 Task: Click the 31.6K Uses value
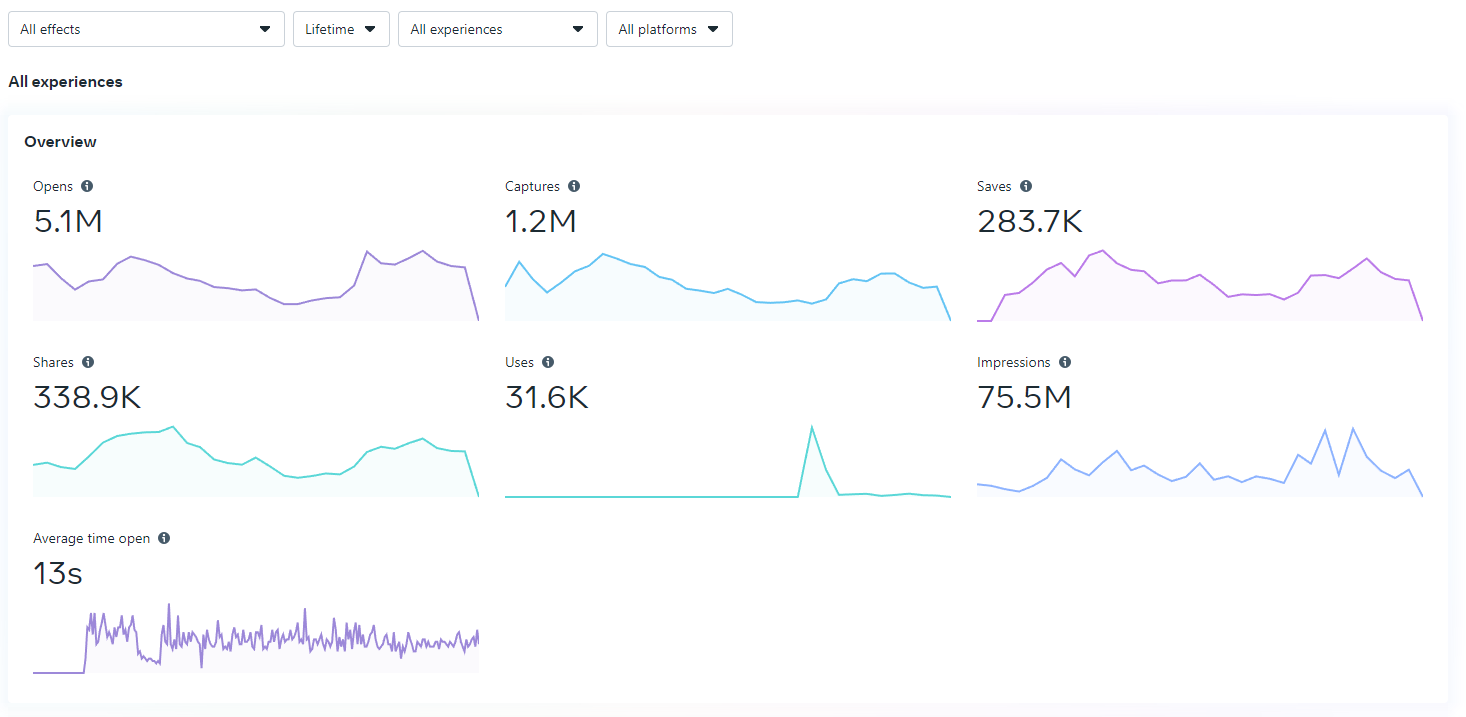pyautogui.click(x=547, y=397)
